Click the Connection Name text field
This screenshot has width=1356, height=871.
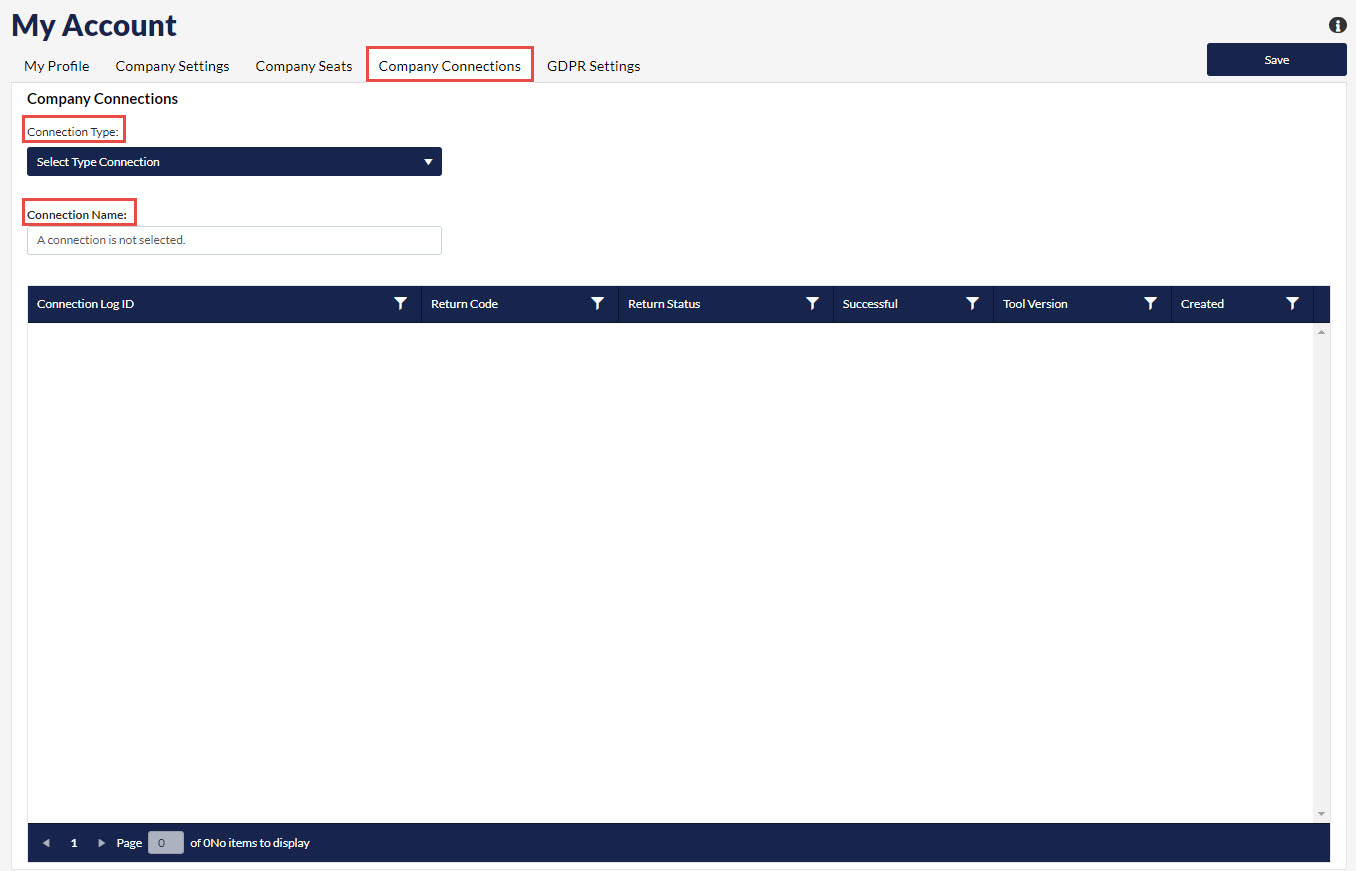click(234, 240)
